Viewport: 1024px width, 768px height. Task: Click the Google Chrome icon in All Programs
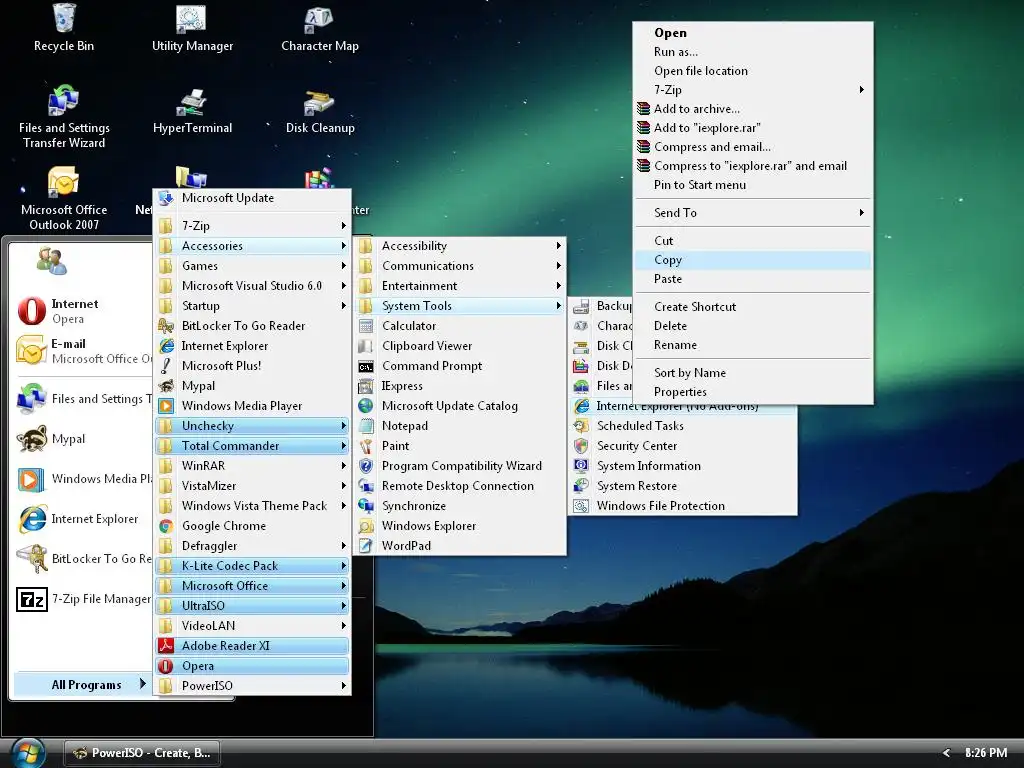pos(166,526)
